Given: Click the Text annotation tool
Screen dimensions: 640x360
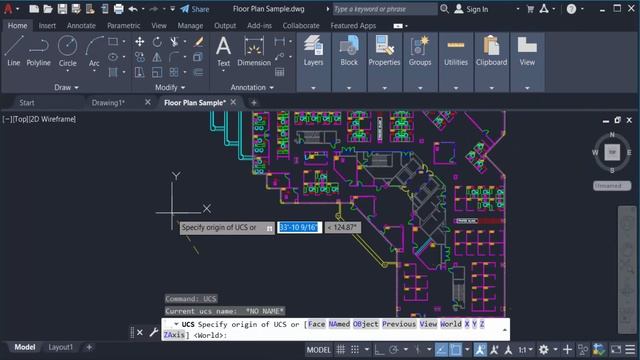Looking at the screenshot, I should (x=223, y=51).
